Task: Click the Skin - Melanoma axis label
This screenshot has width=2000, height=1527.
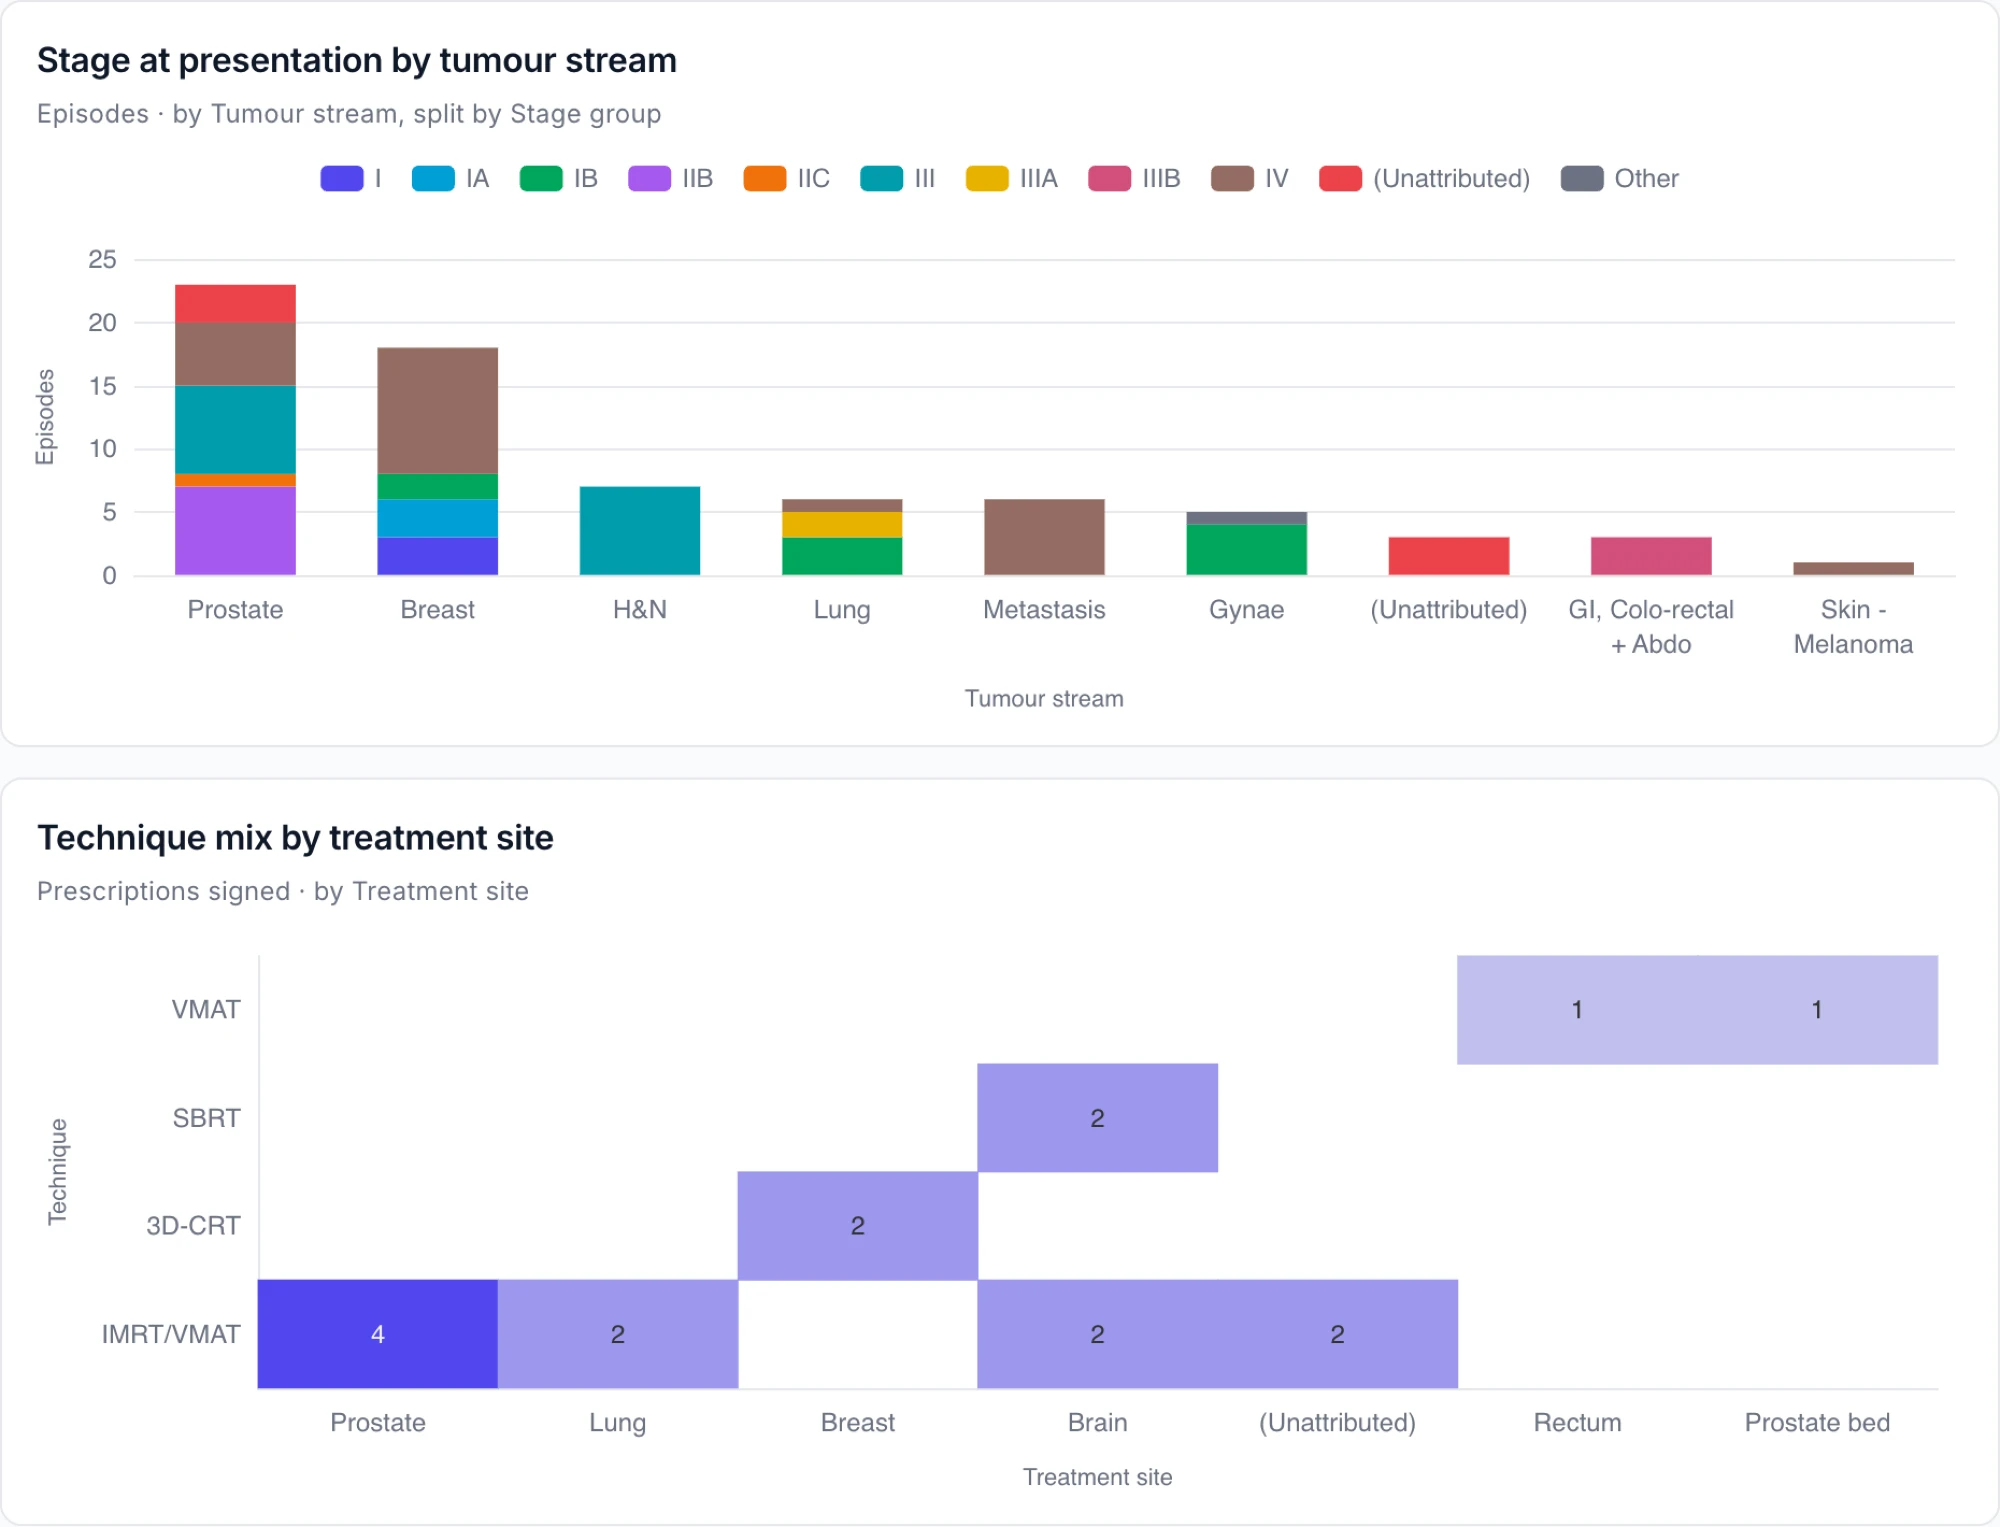Action: 1853,627
